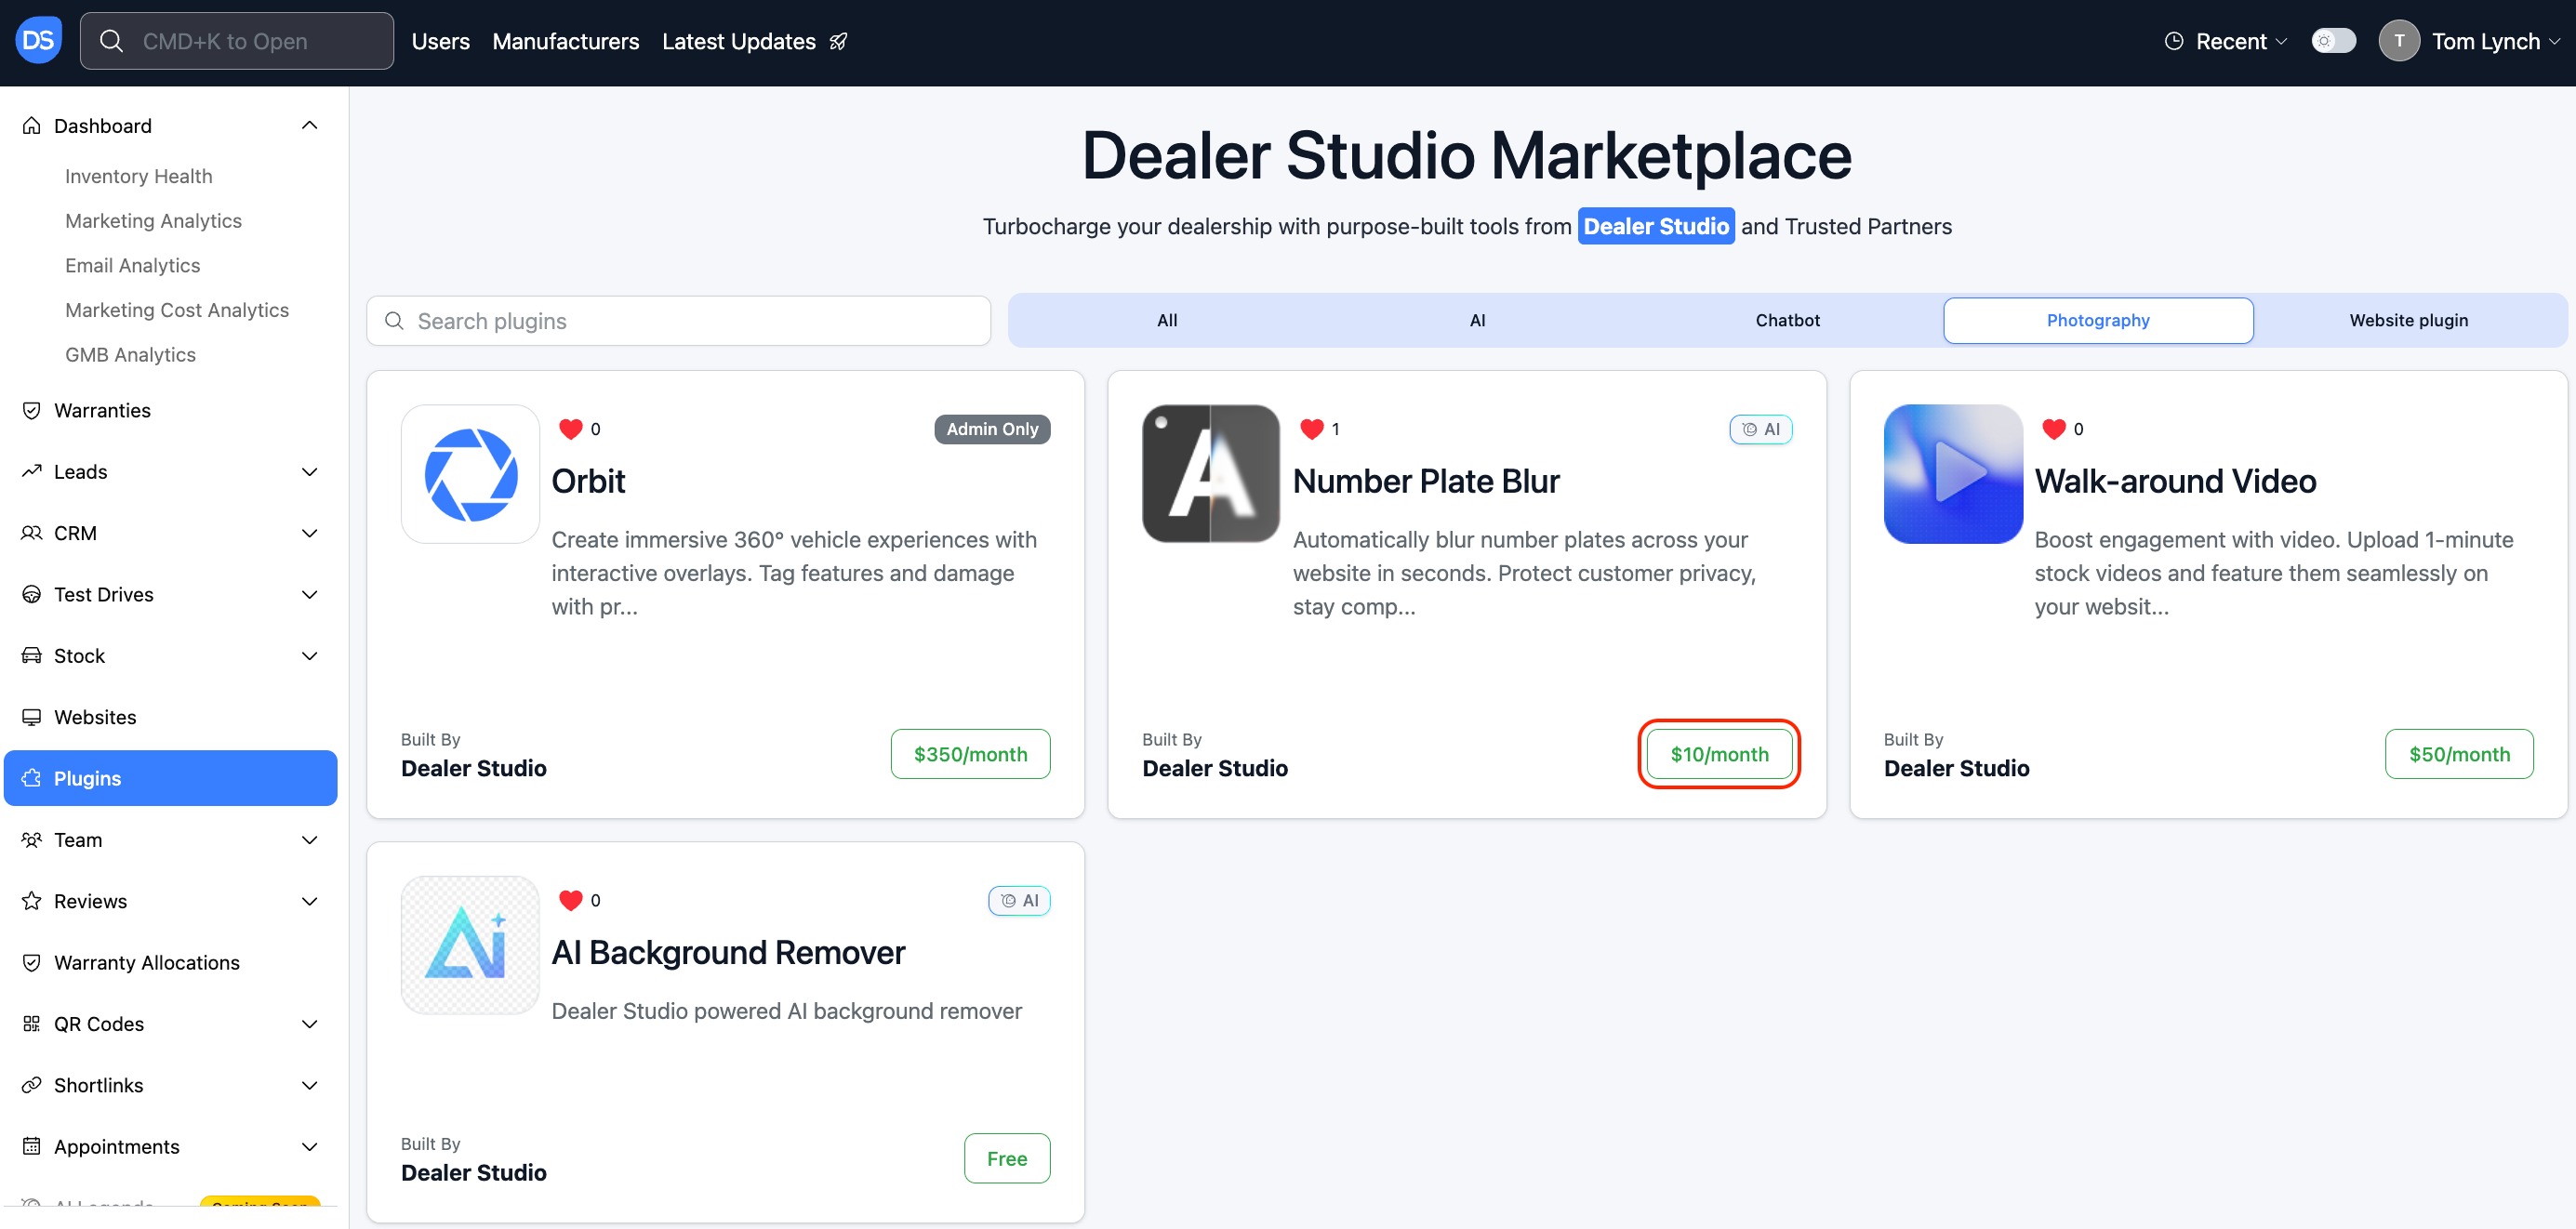
Task: Open the Recent dropdown
Action: tap(2225, 42)
